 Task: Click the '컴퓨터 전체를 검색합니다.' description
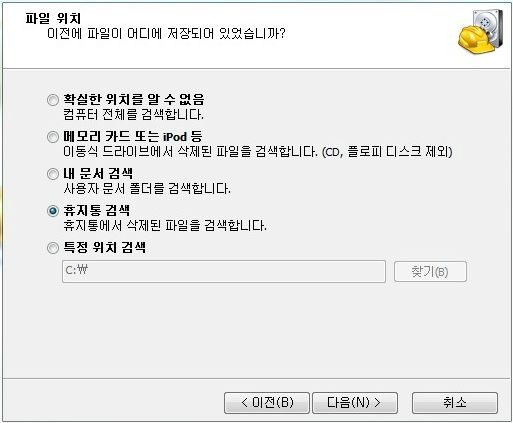tap(133, 115)
